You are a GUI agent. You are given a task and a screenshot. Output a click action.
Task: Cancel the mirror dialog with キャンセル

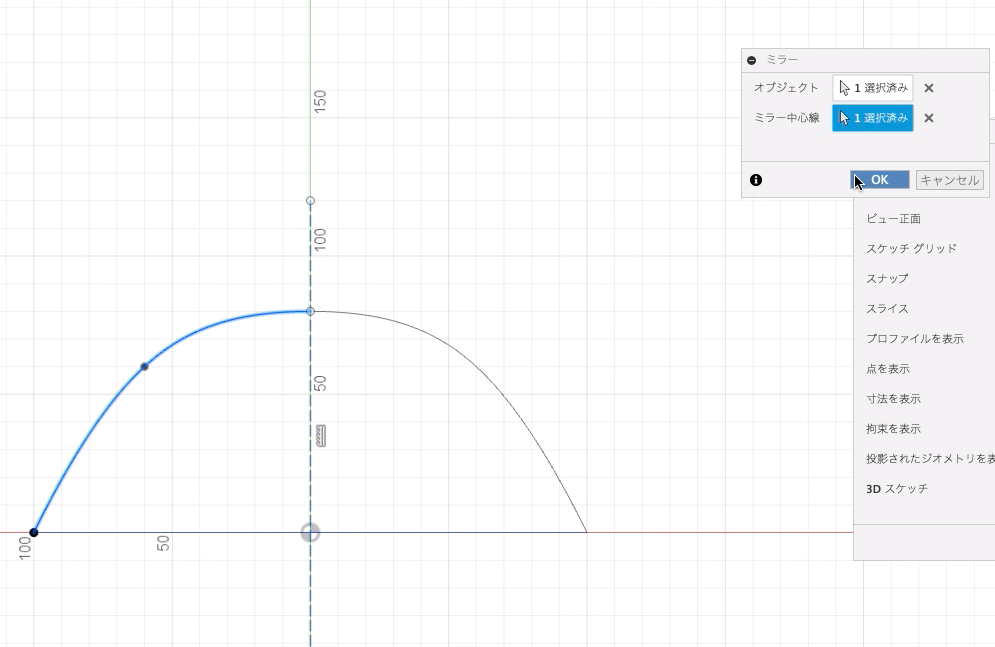tap(949, 180)
